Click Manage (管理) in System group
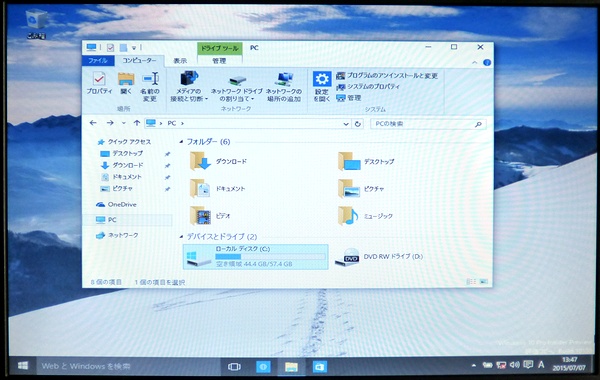The image size is (600, 380). click(x=349, y=98)
